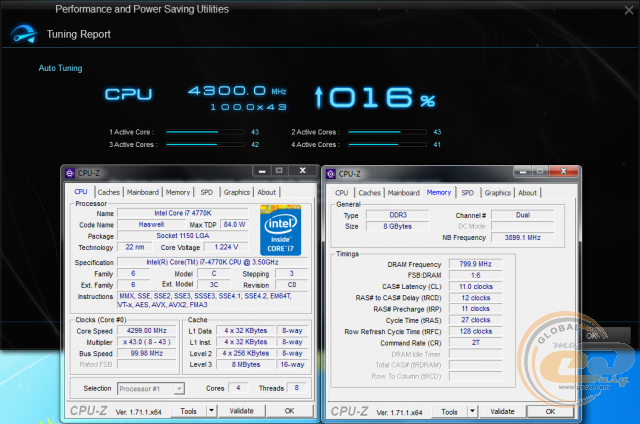Click the Max TDP value 84.0 W

(234, 224)
